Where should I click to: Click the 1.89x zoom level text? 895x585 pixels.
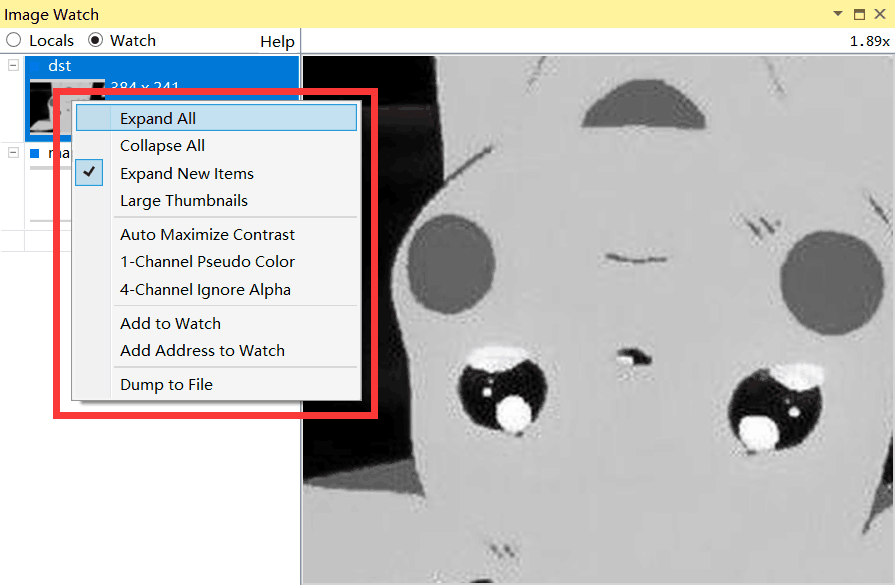869,41
